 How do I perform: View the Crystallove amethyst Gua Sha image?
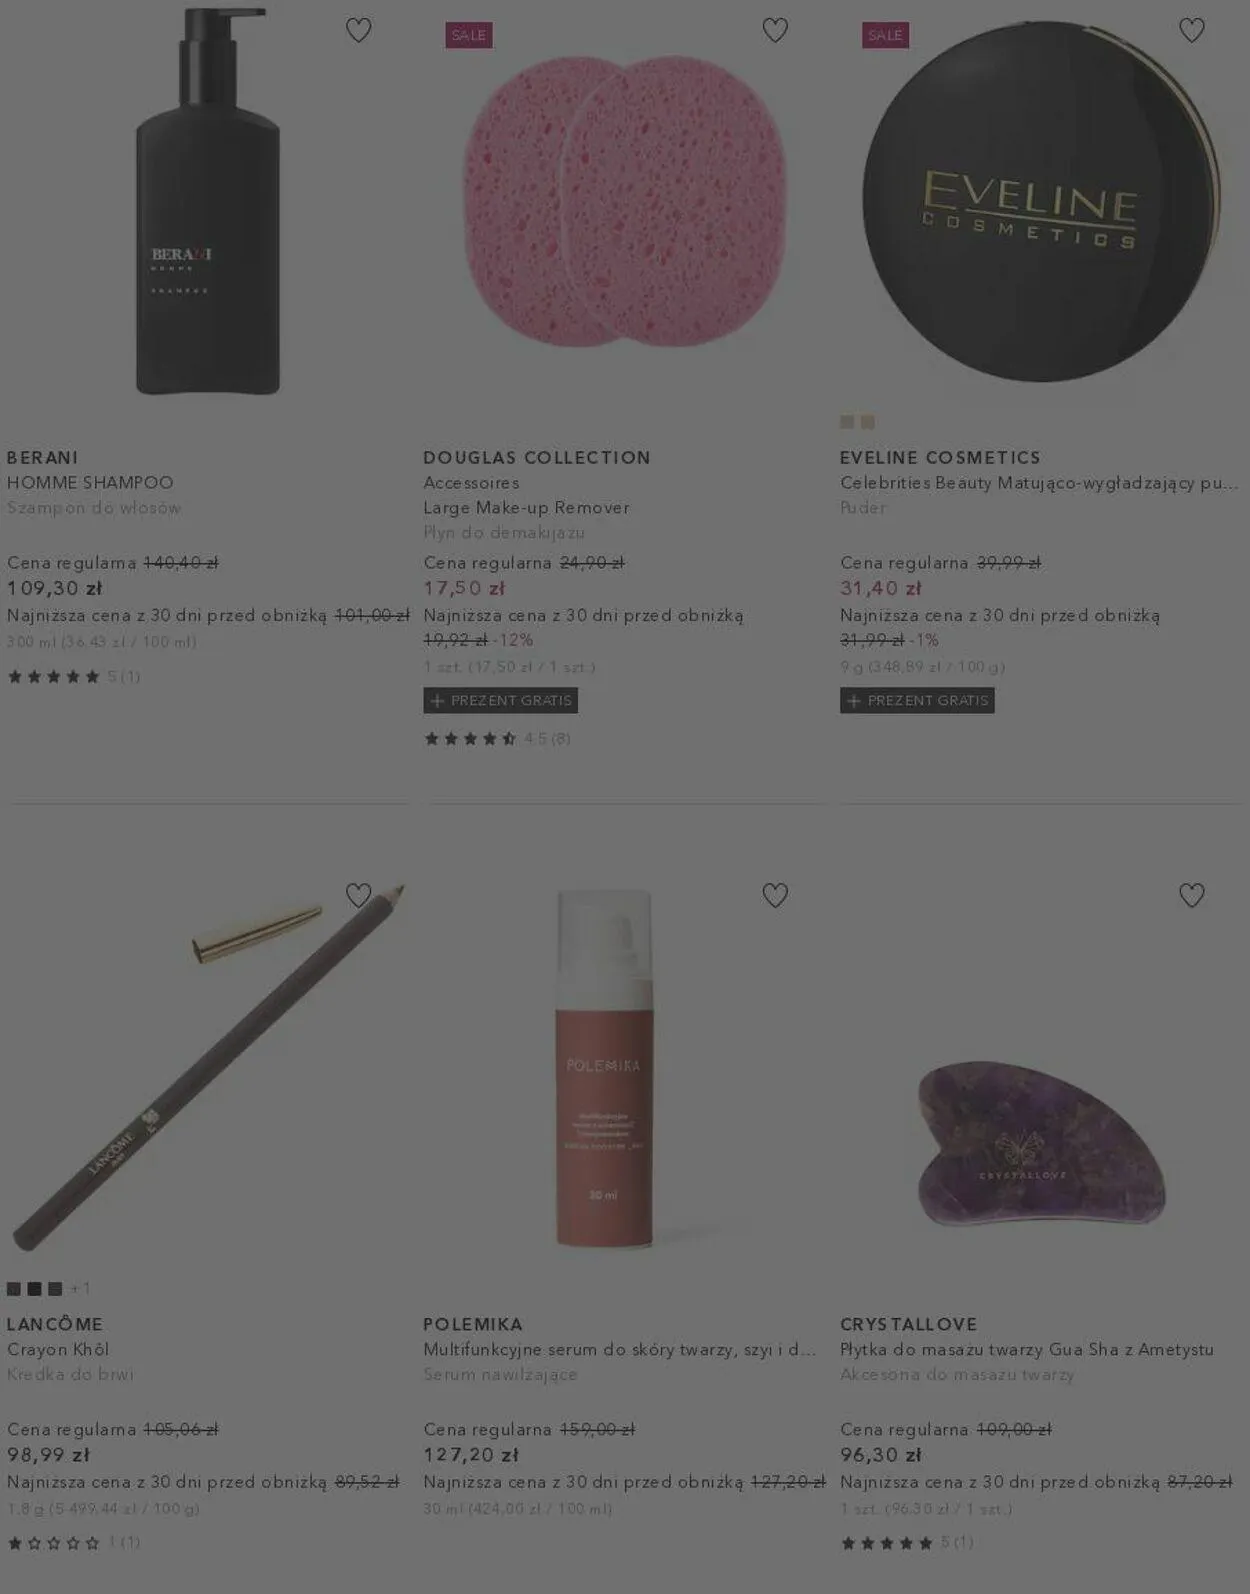pyautogui.click(x=1041, y=1142)
